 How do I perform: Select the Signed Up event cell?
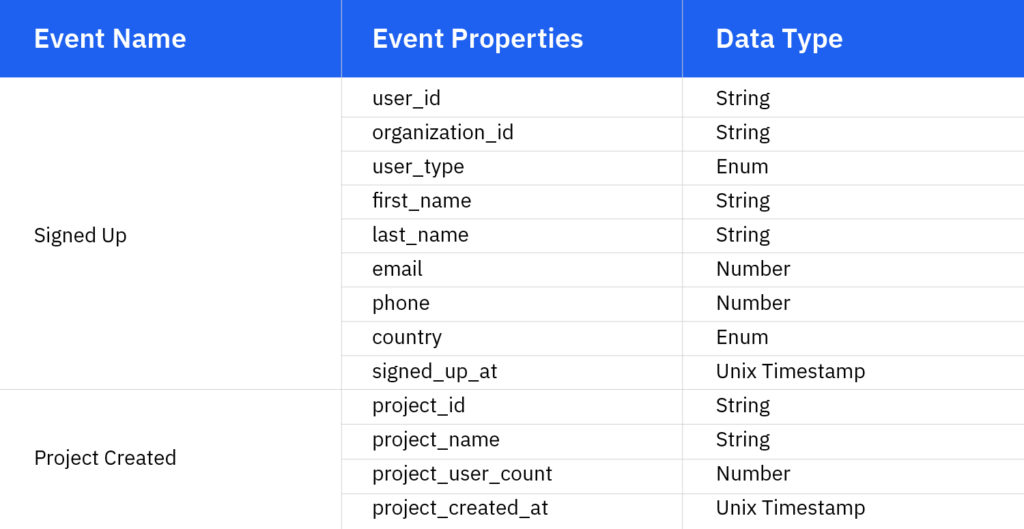(80, 236)
